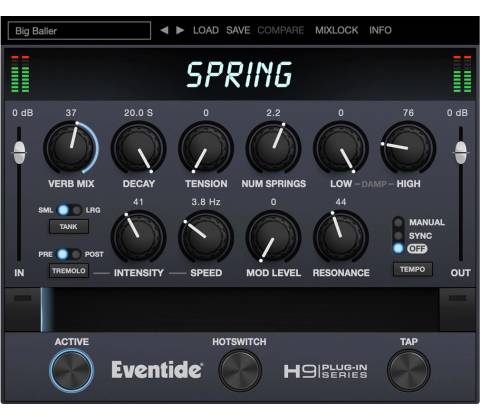
Task: Click the TANK button
Action: coord(69,227)
